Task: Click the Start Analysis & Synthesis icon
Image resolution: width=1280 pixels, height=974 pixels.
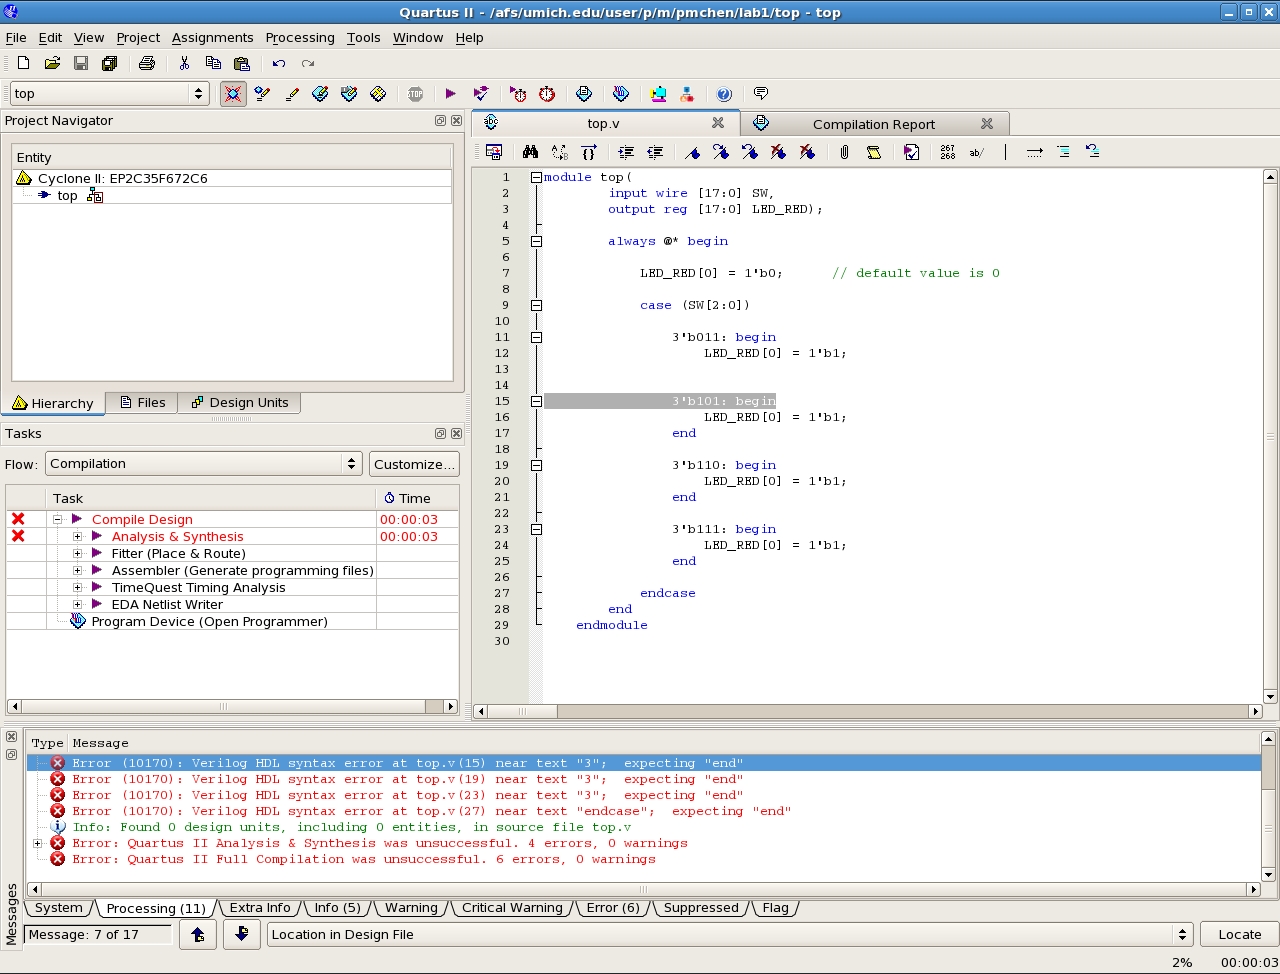Action: (481, 93)
